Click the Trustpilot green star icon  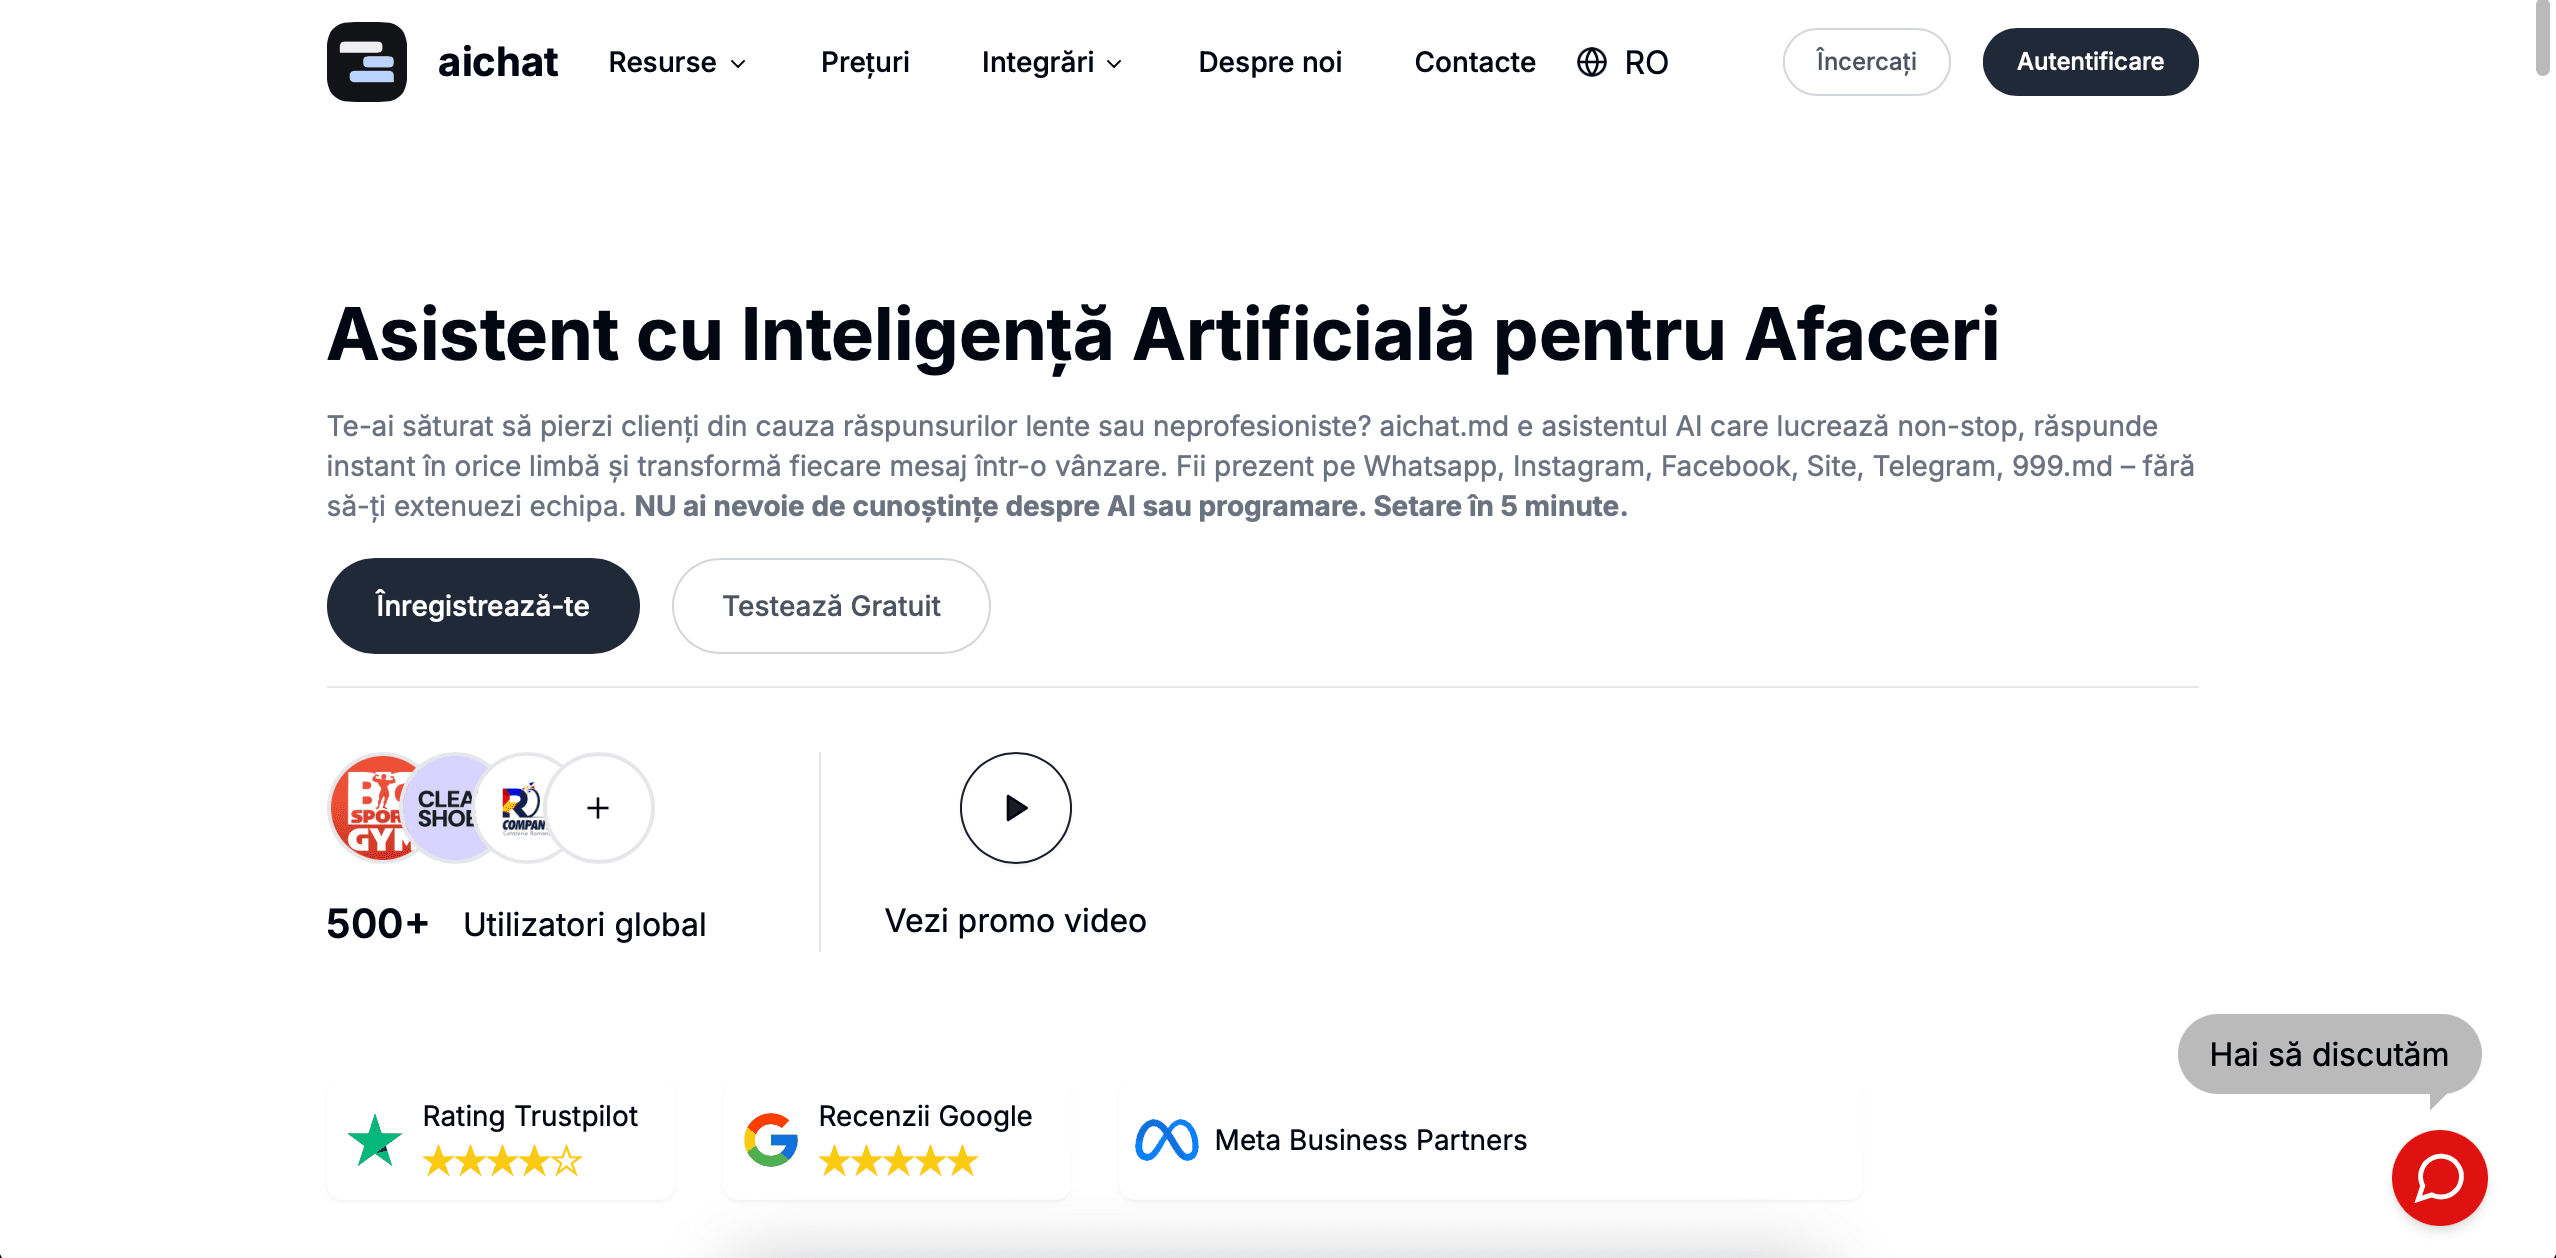pyautogui.click(x=375, y=1140)
